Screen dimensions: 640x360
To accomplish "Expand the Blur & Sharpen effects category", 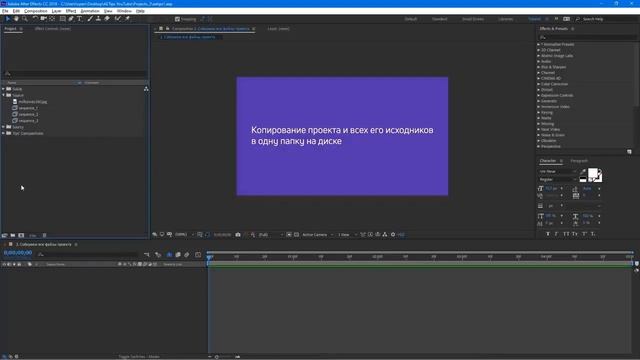I will pos(539,67).
